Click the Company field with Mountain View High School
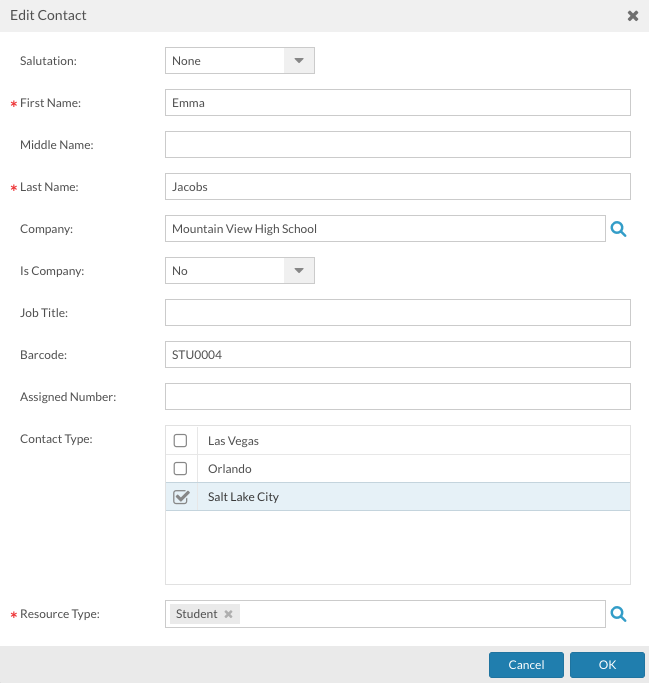 385,229
